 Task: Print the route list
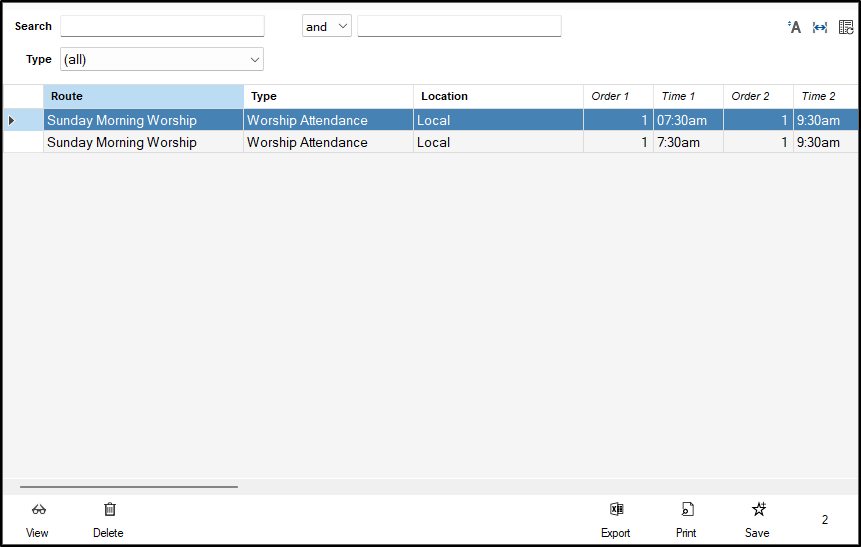click(x=686, y=510)
